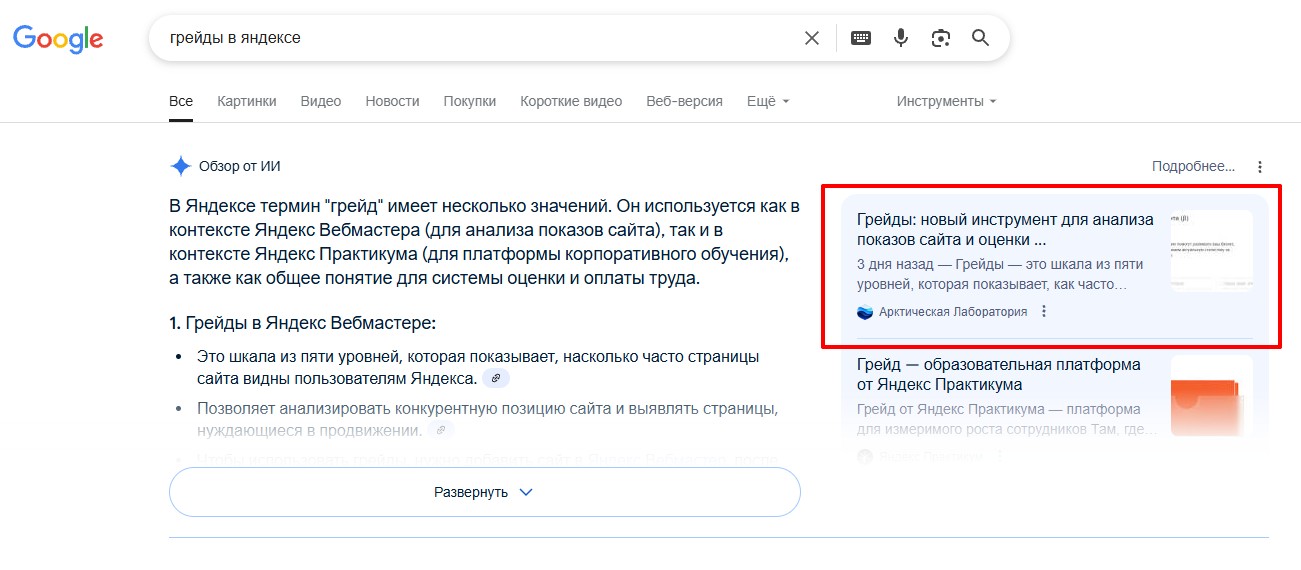This screenshot has height=570, width=1301.
Task: Open Арктическая Лаборатория favicon
Action: [865, 311]
